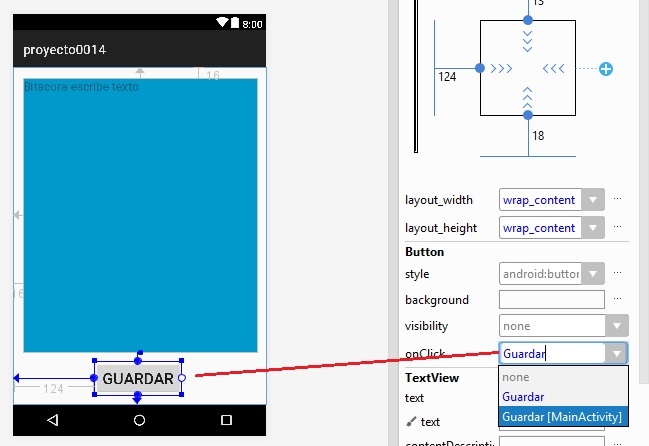This screenshot has width=649, height=446.
Task: Expand the visibility dropdown
Action: pyautogui.click(x=617, y=326)
